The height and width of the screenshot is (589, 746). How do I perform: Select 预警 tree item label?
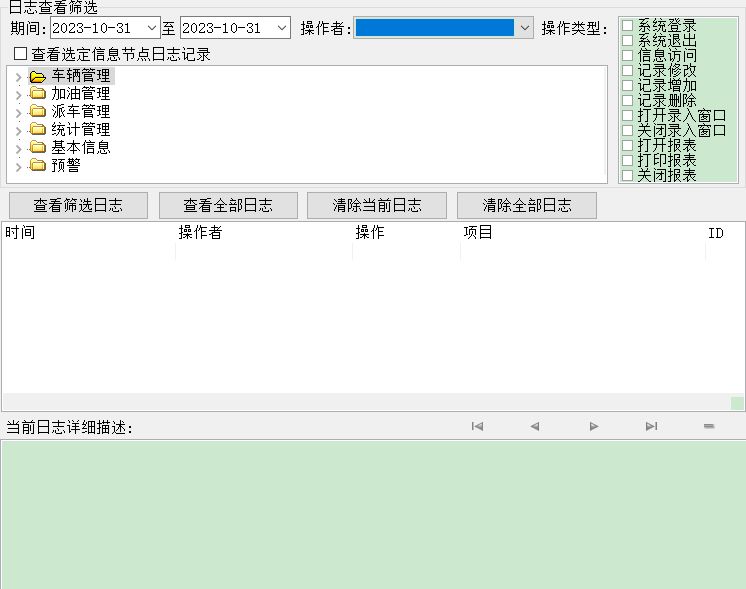pyautogui.click(x=66, y=165)
